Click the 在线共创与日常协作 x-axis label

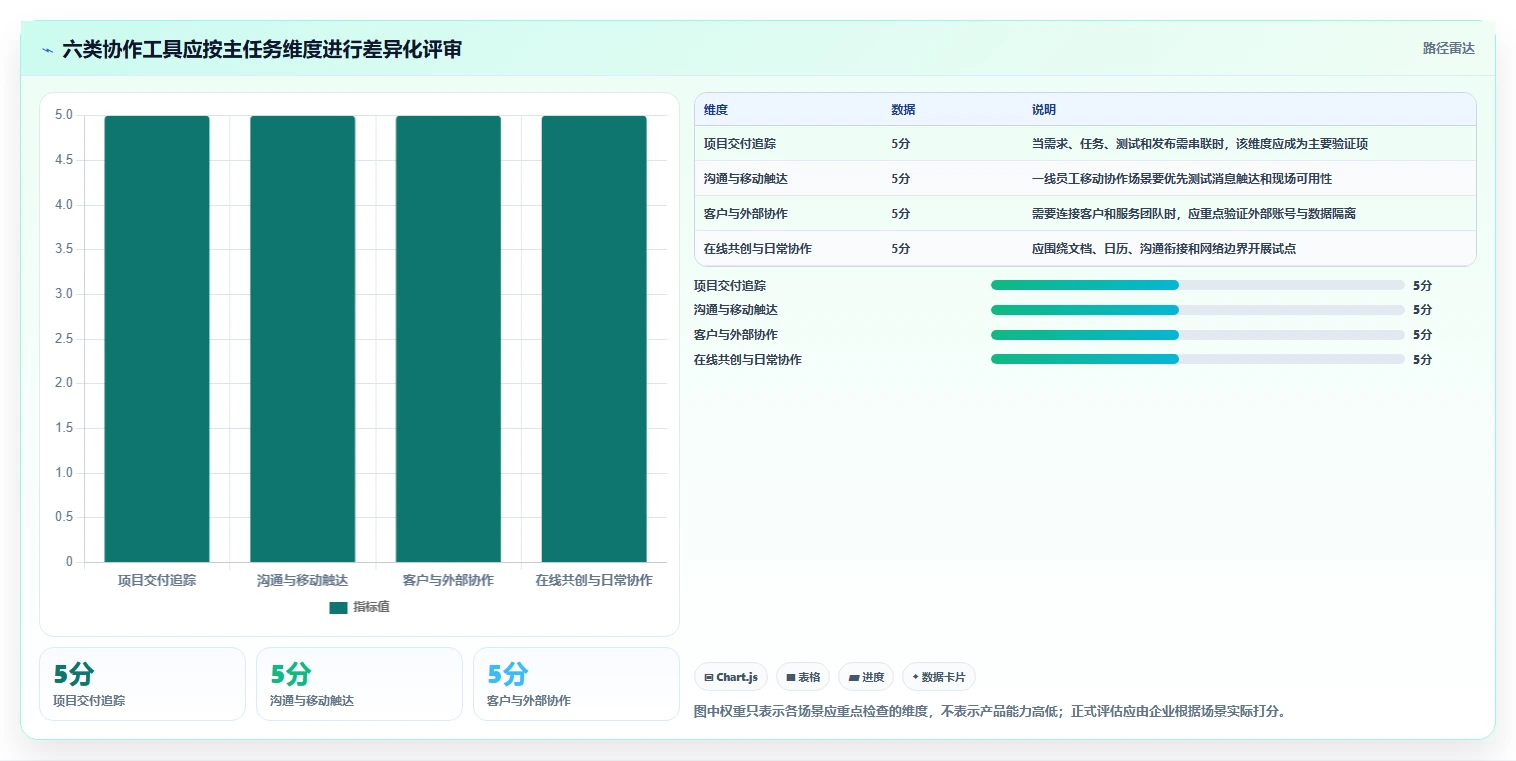click(594, 580)
